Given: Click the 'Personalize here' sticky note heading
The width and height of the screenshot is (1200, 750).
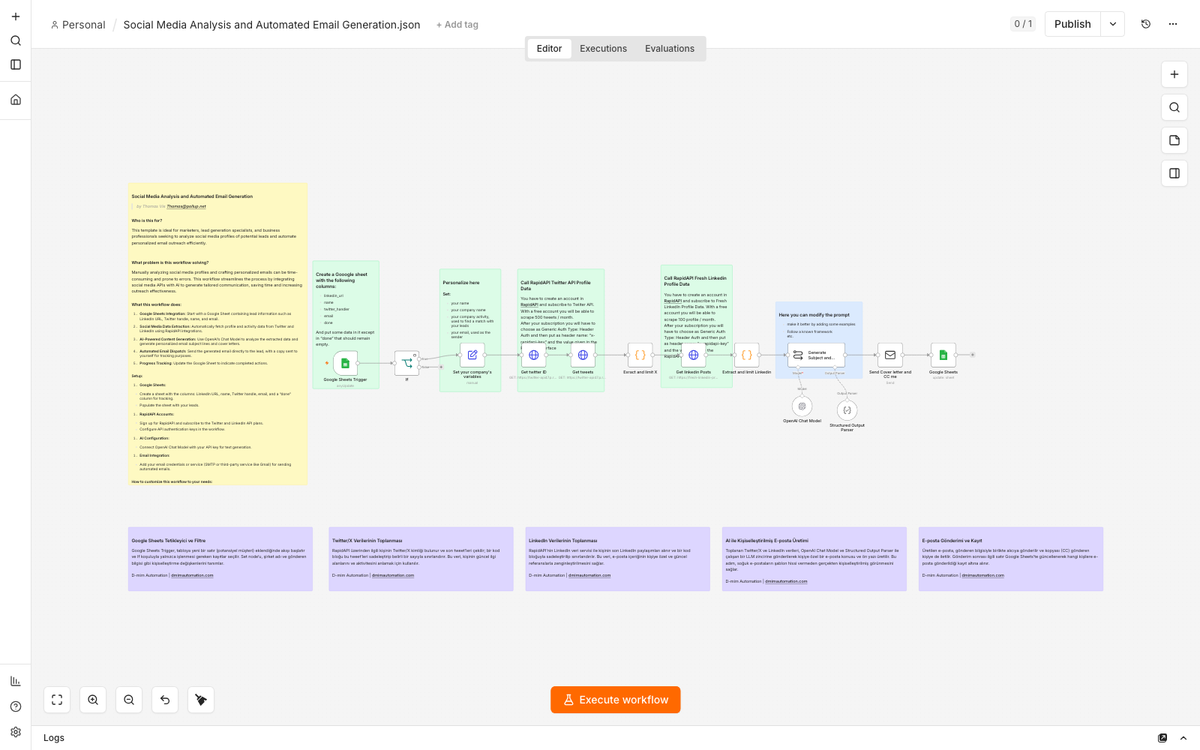Looking at the screenshot, I should [461, 283].
